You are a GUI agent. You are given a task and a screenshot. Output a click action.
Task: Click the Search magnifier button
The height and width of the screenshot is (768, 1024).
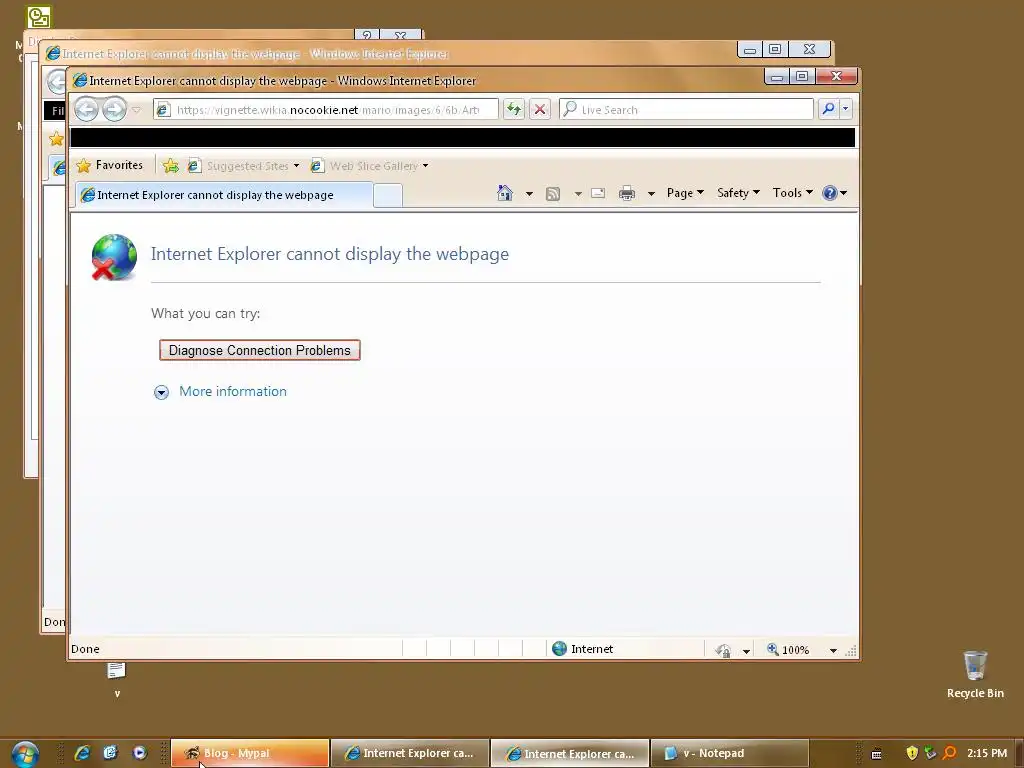[x=828, y=109]
